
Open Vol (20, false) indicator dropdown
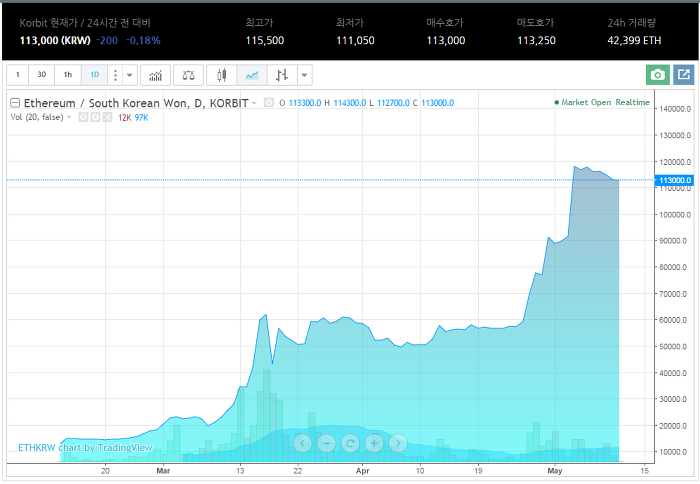tap(69, 117)
